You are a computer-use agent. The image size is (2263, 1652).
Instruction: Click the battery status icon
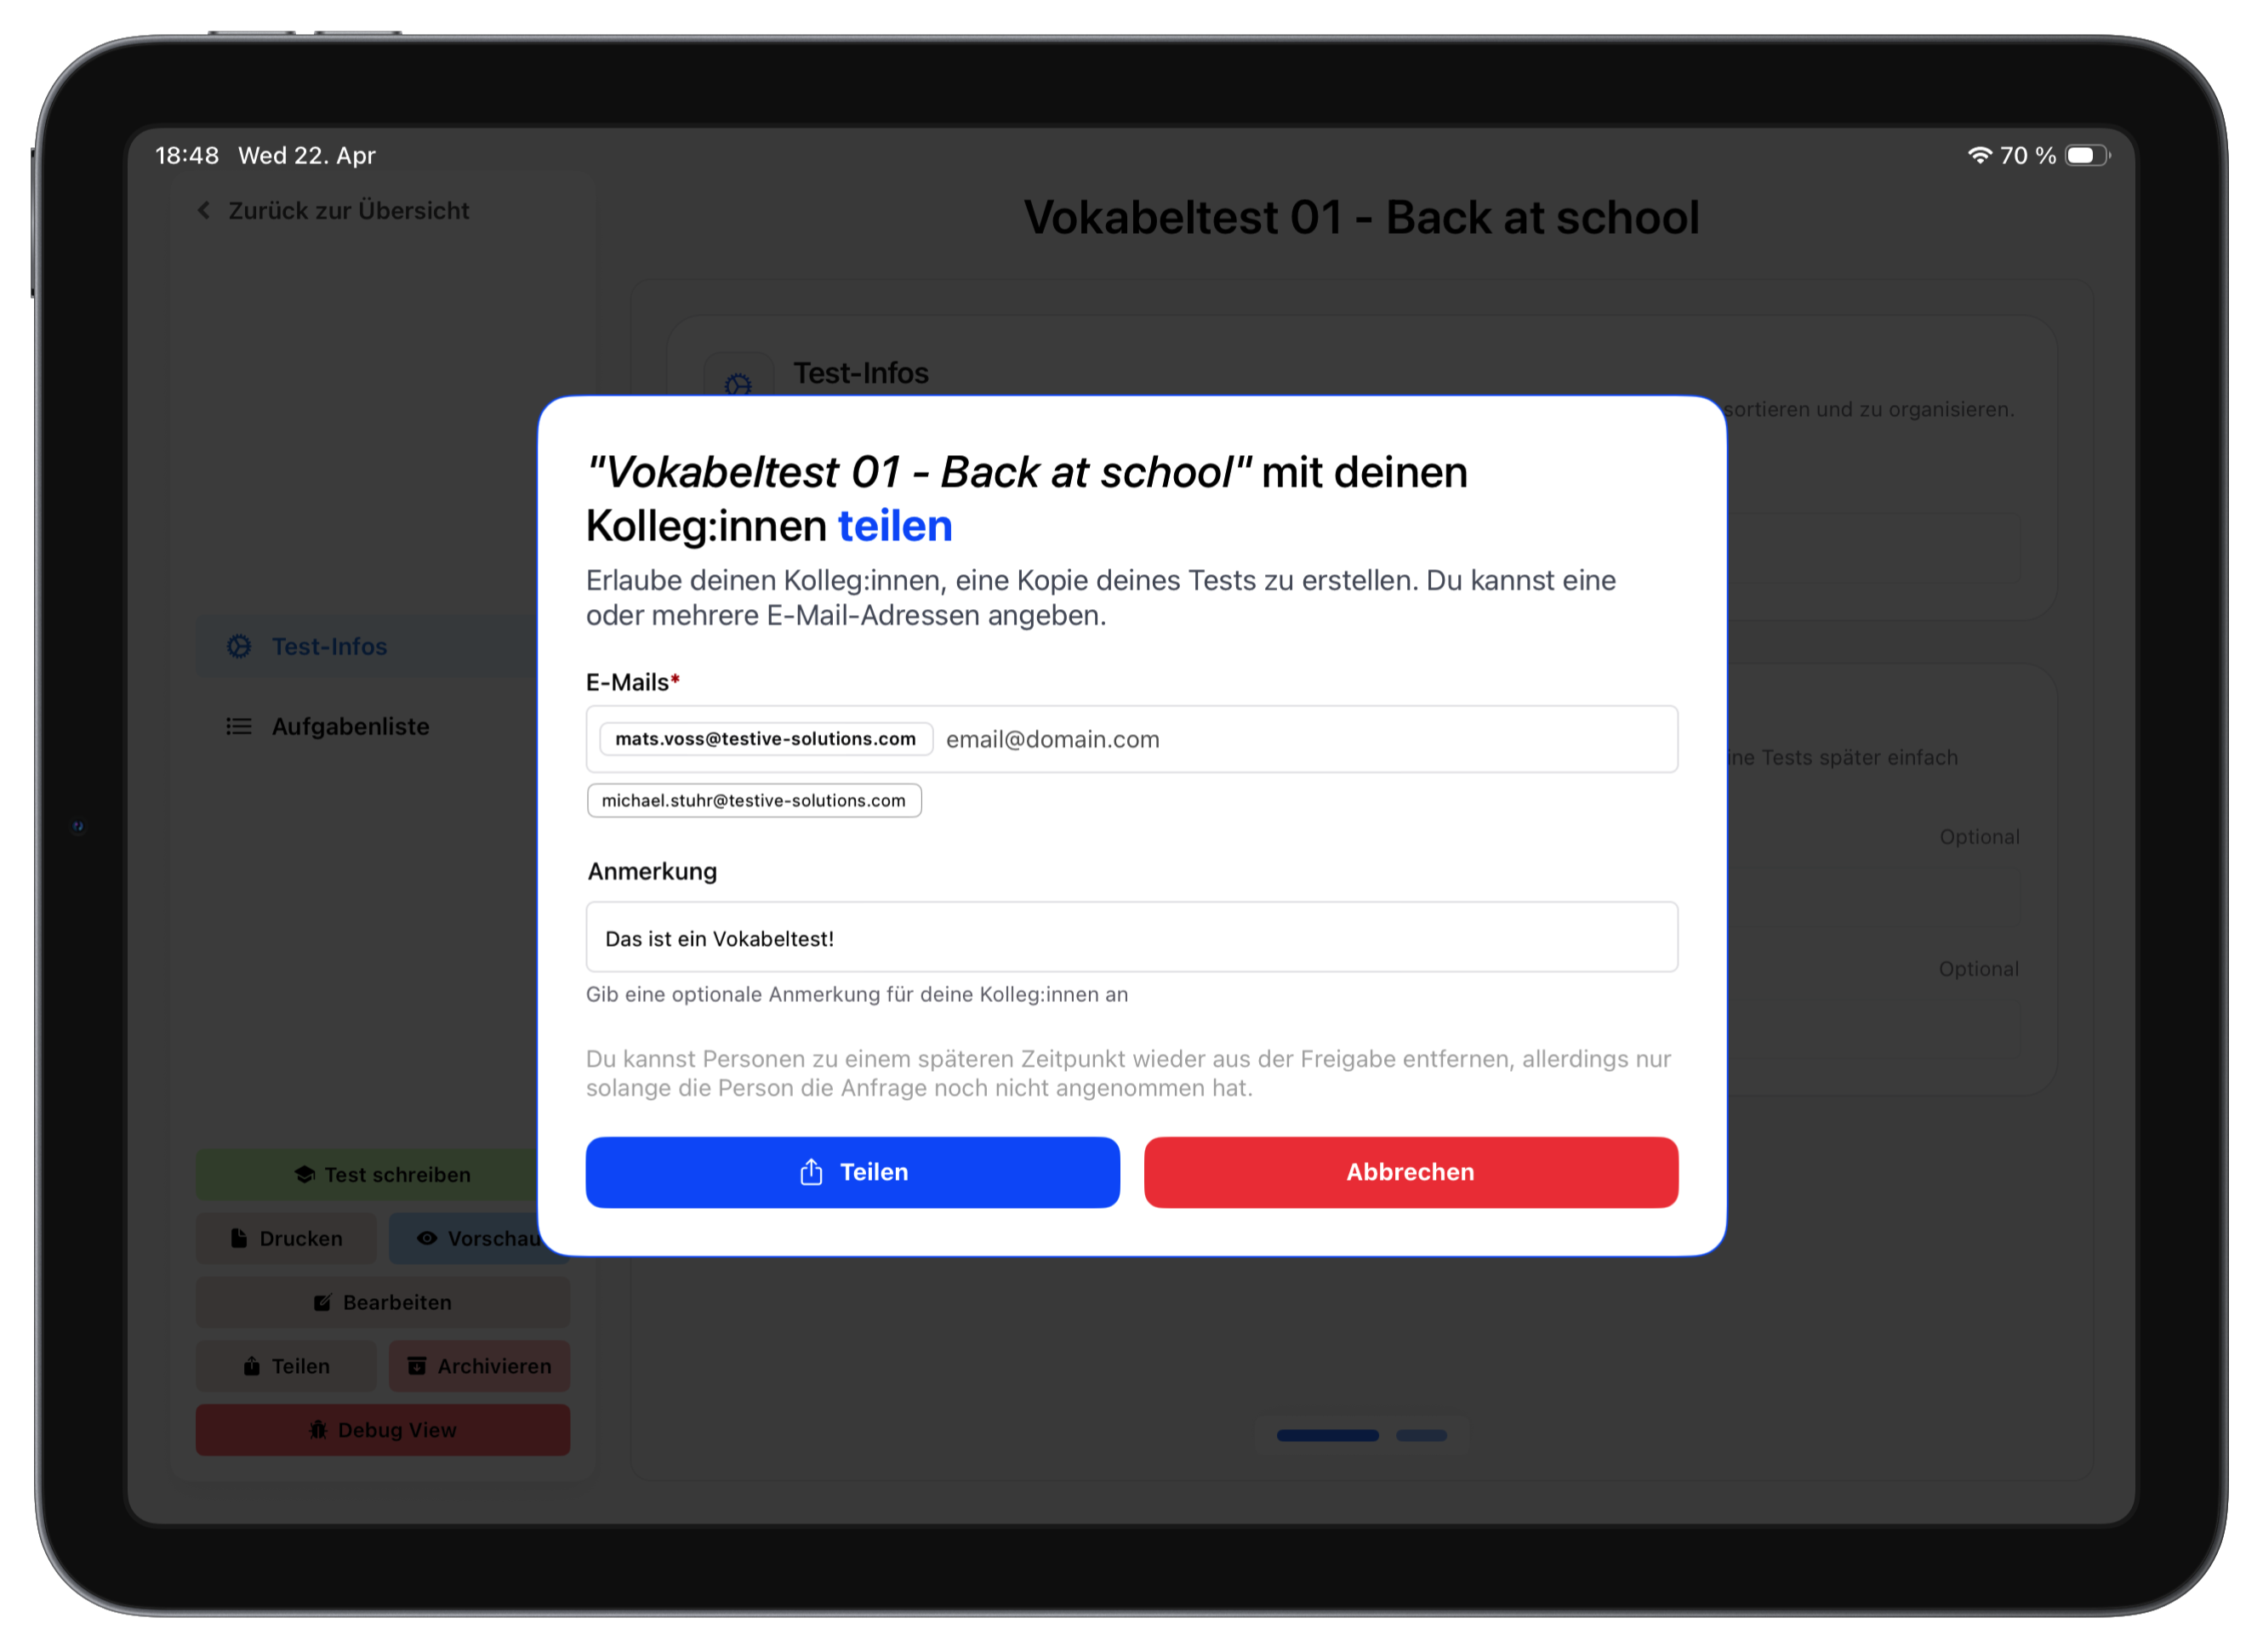2087,155
